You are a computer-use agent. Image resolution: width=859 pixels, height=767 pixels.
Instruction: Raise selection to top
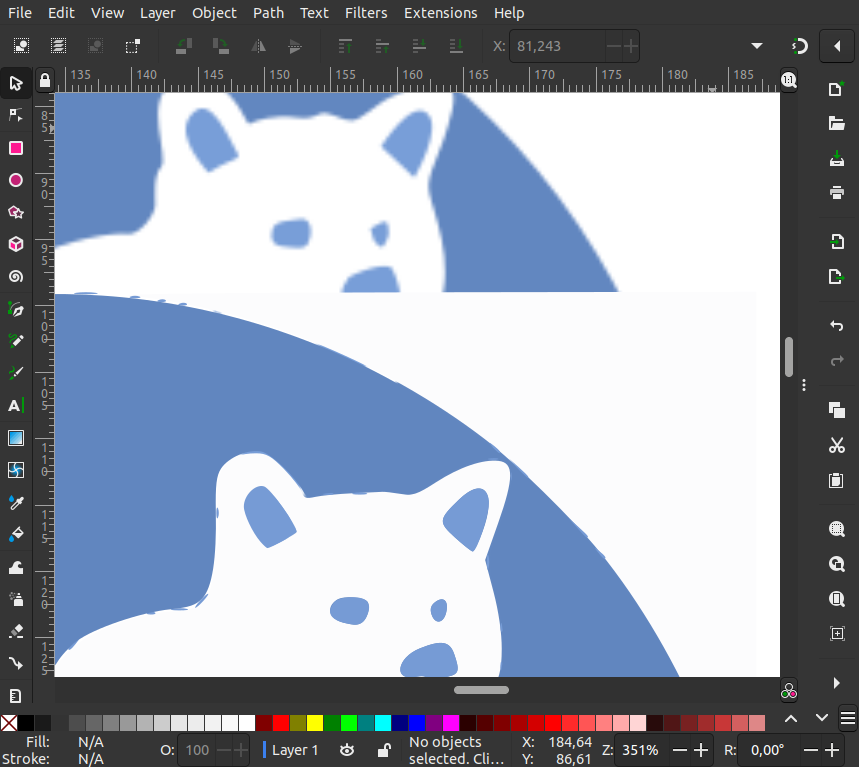click(x=345, y=46)
